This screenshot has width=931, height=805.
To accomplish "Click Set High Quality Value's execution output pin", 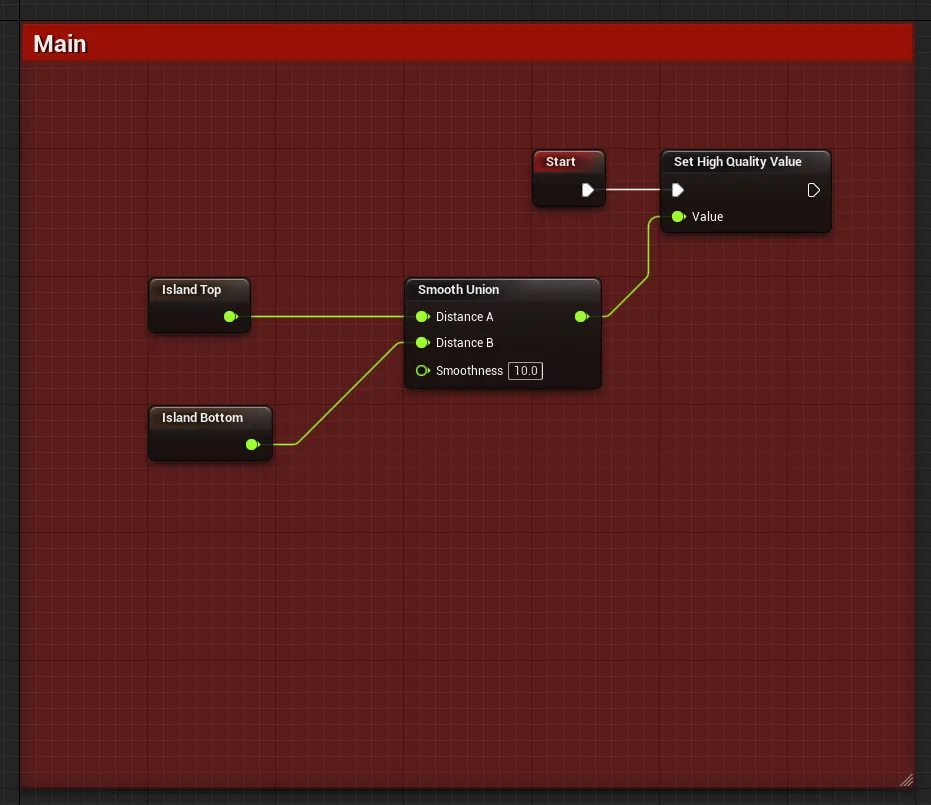I will point(813,190).
